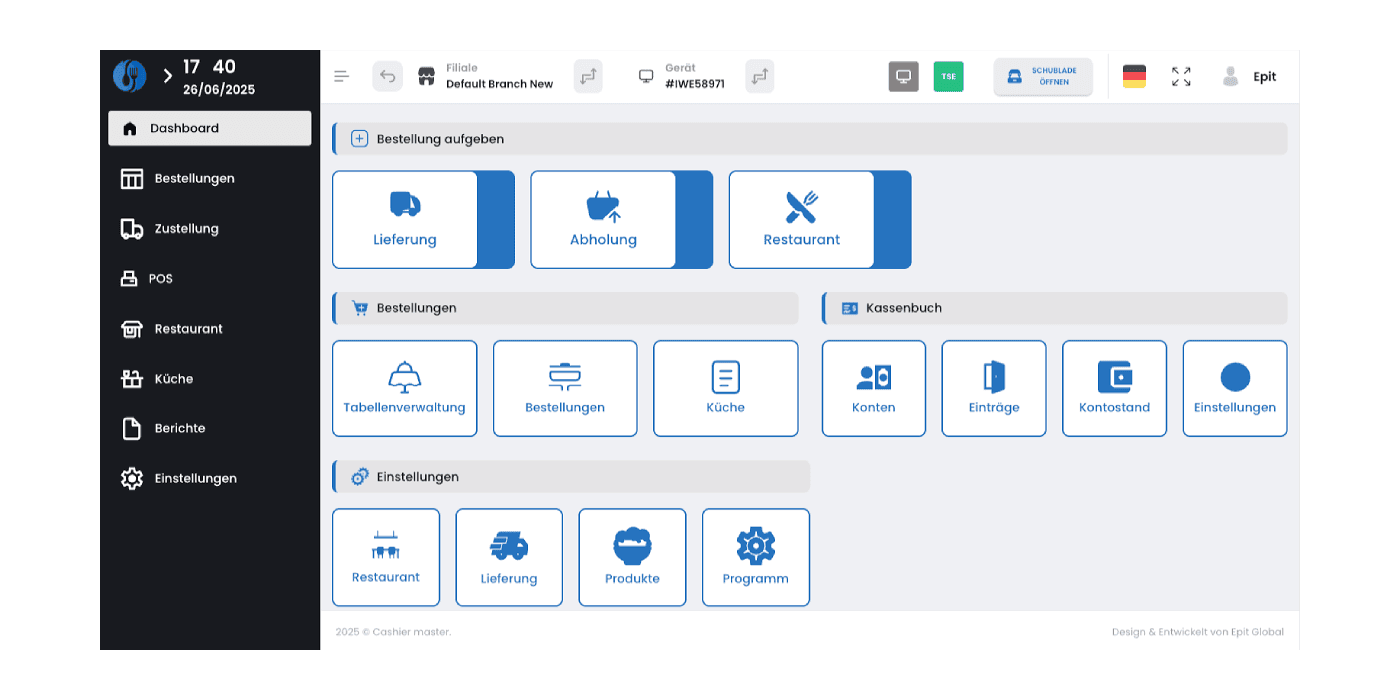Open the Lieferung order tile
The height and width of the screenshot is (700, 1400).
[x=405, y=220]
